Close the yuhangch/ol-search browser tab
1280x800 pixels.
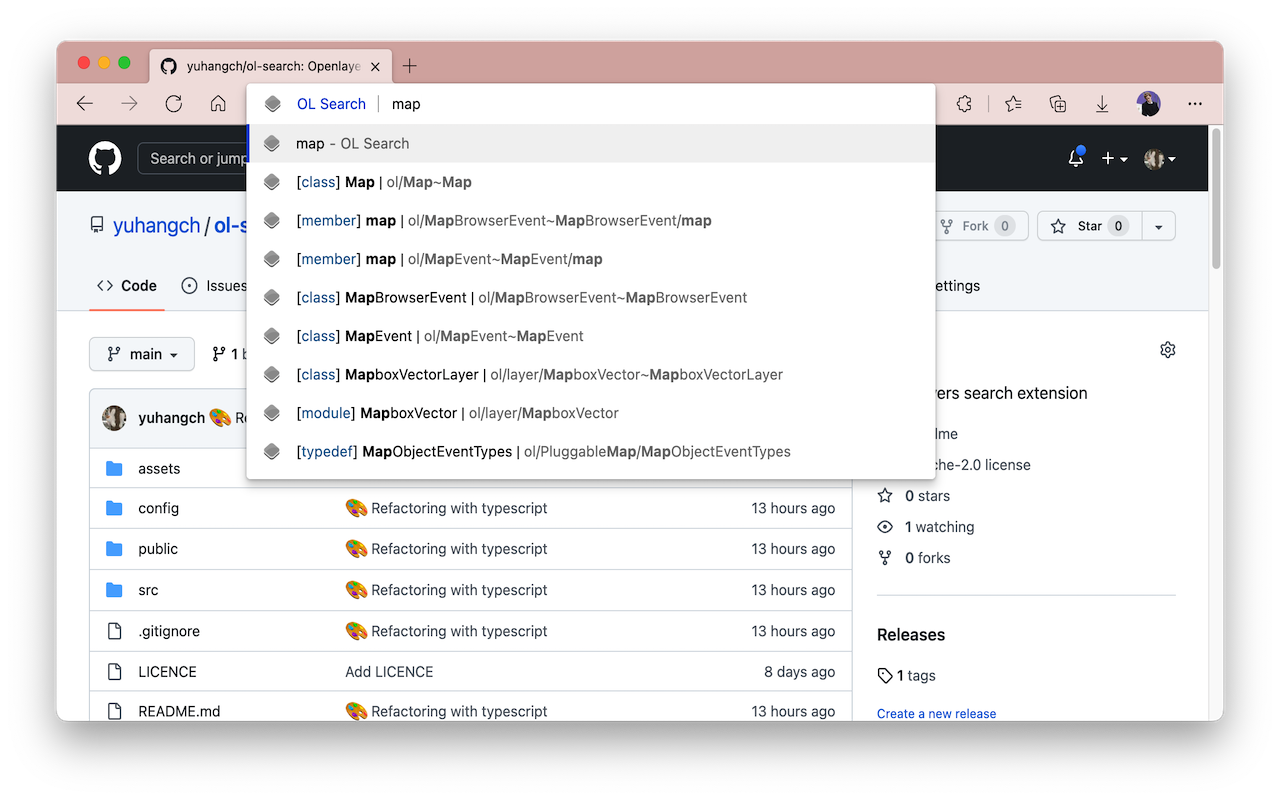point(375,67)
